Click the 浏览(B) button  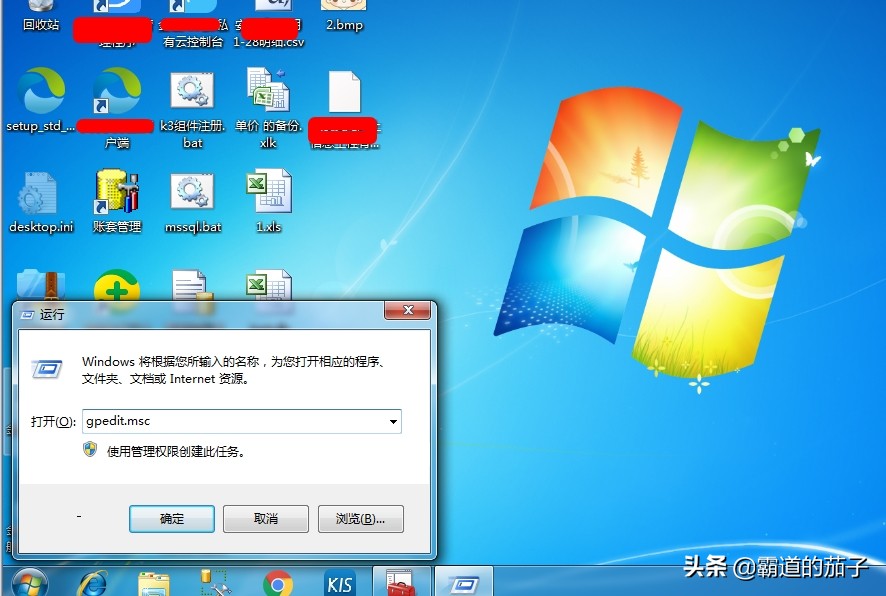(359, 518)
